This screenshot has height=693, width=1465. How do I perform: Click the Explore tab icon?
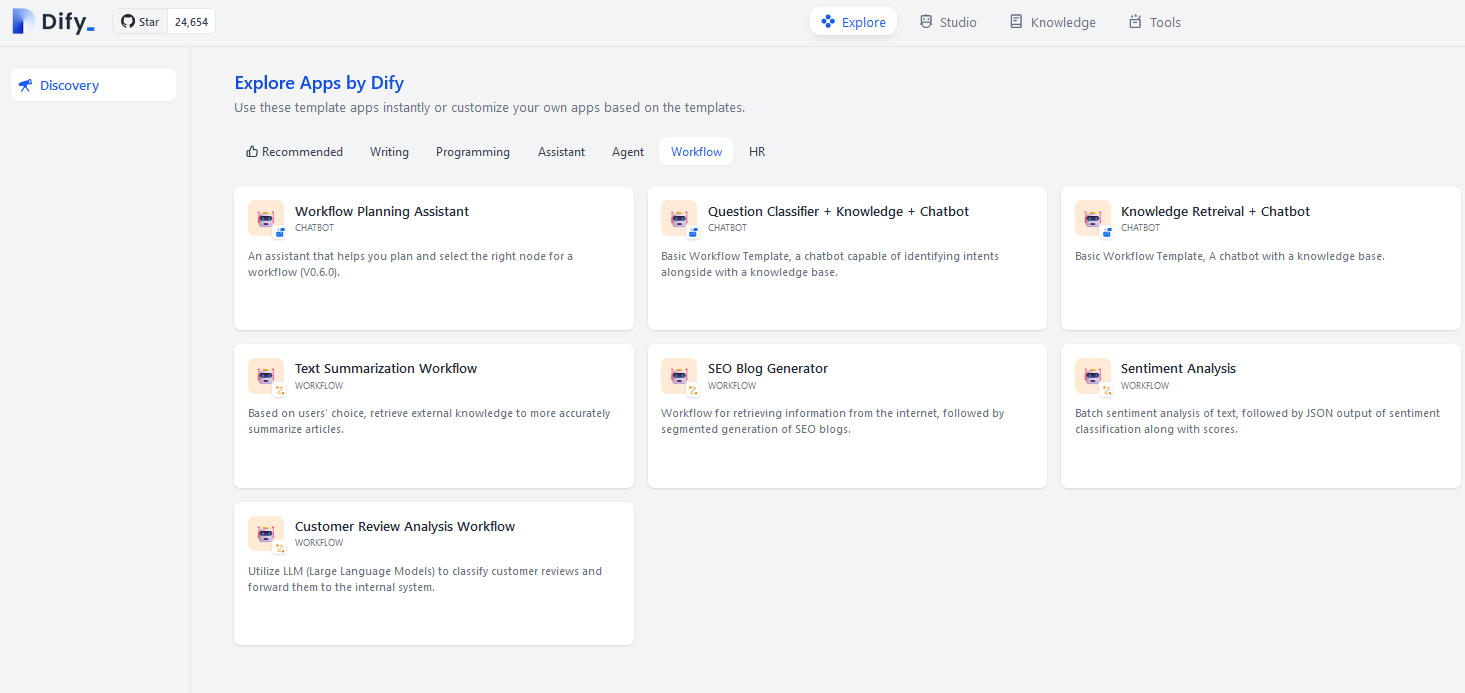[x=828, y=21]
